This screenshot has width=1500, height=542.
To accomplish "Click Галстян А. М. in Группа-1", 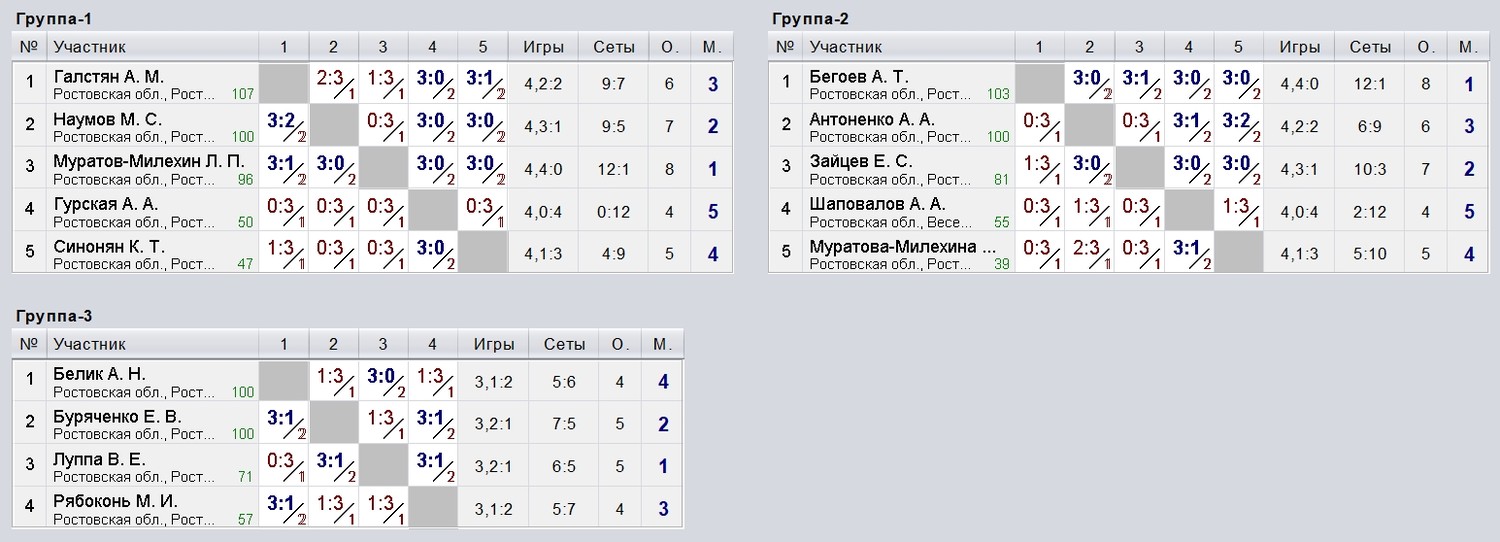I will click(x=108, y=77).
